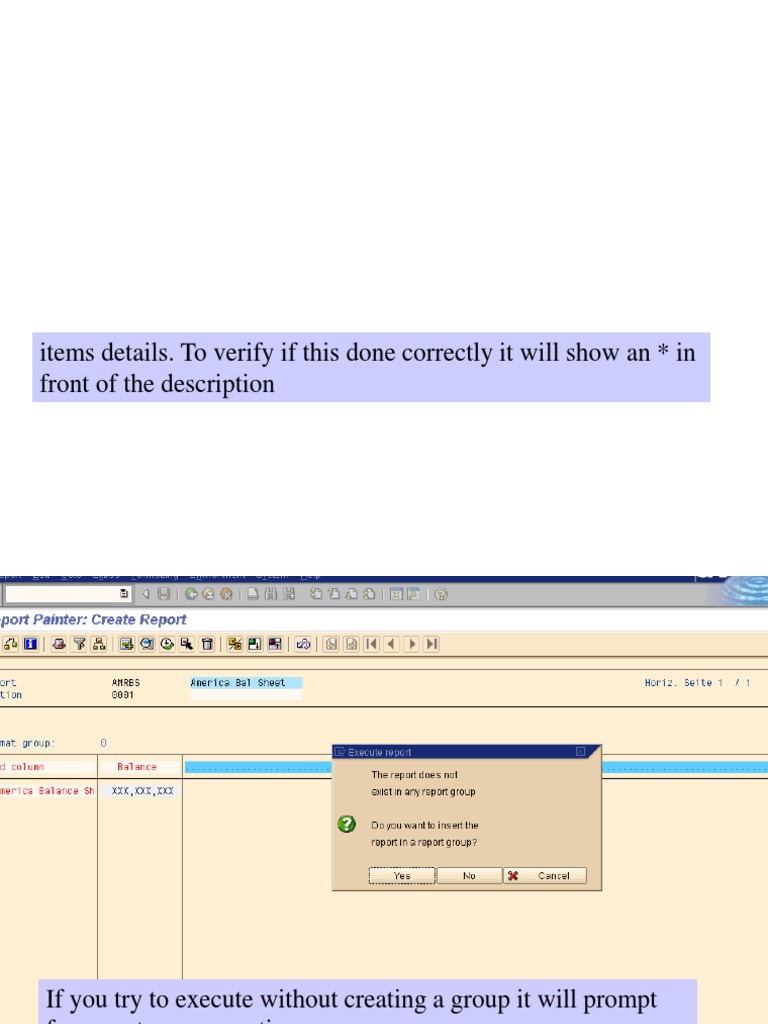Click the first column navigation arrow

pyautogui.click(x=372, y=644)
